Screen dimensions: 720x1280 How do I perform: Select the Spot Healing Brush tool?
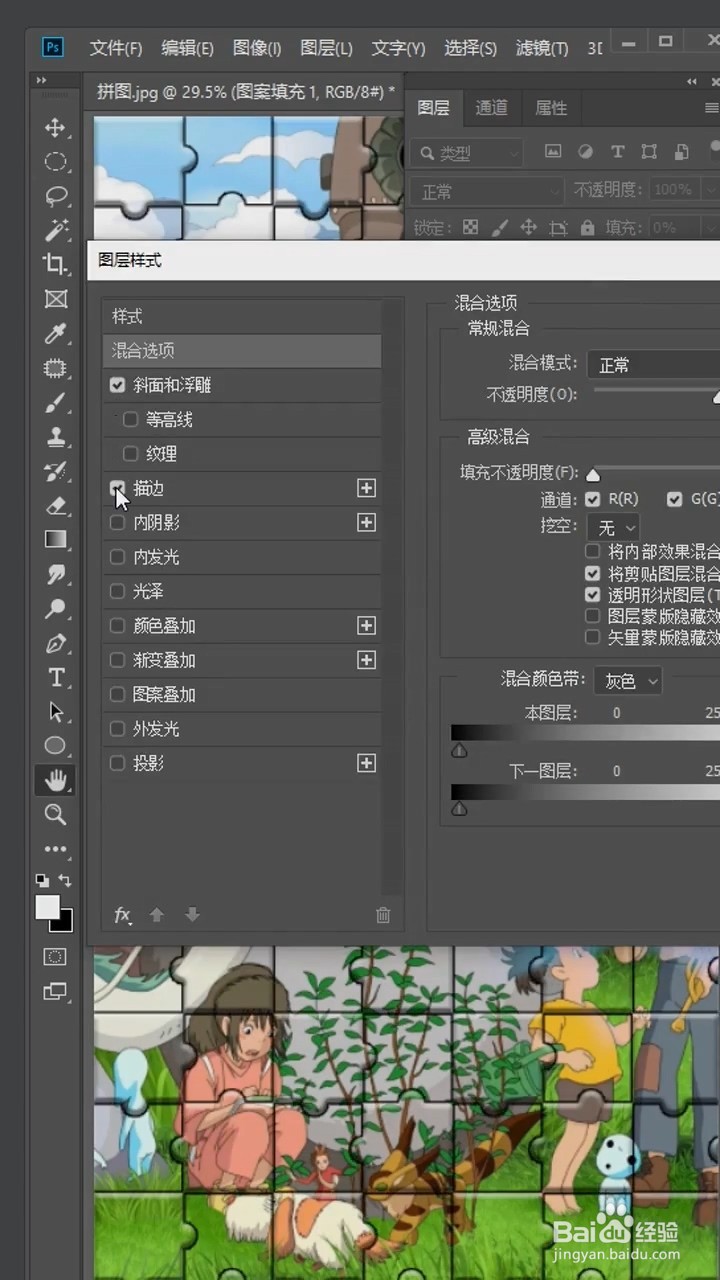point(55,368)
